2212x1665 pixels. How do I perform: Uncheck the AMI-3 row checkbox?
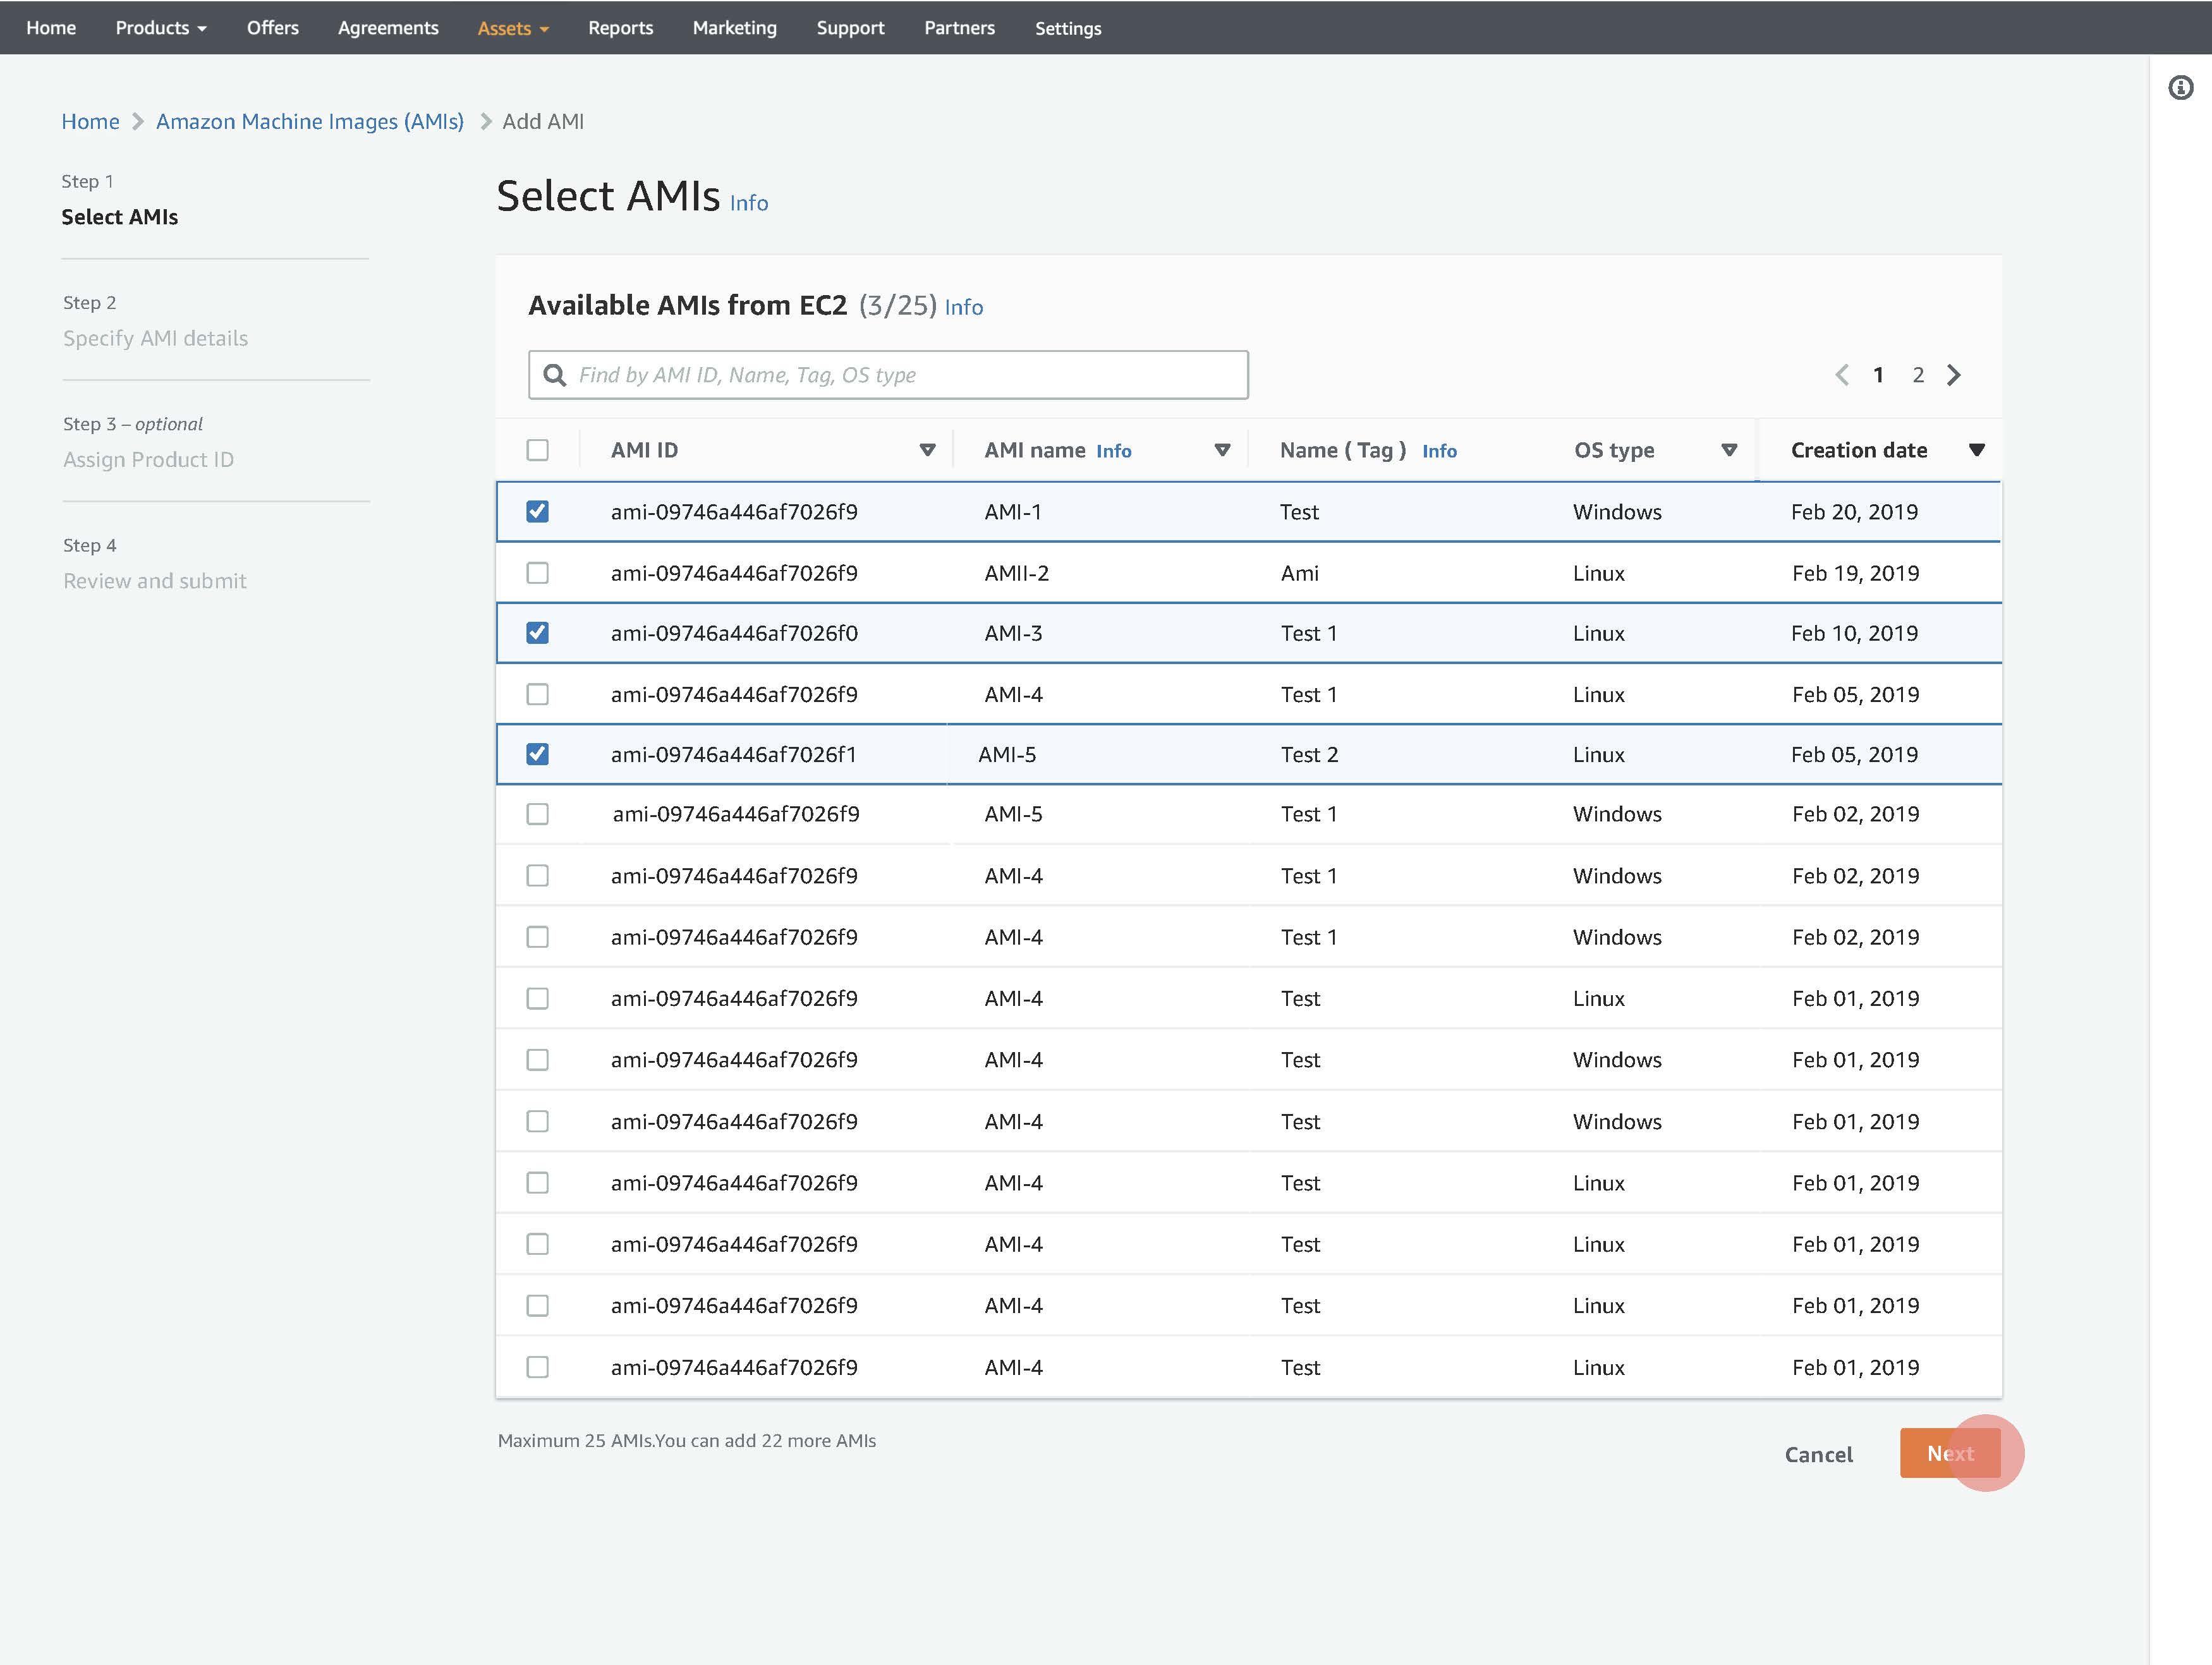(x=538, y=633)
